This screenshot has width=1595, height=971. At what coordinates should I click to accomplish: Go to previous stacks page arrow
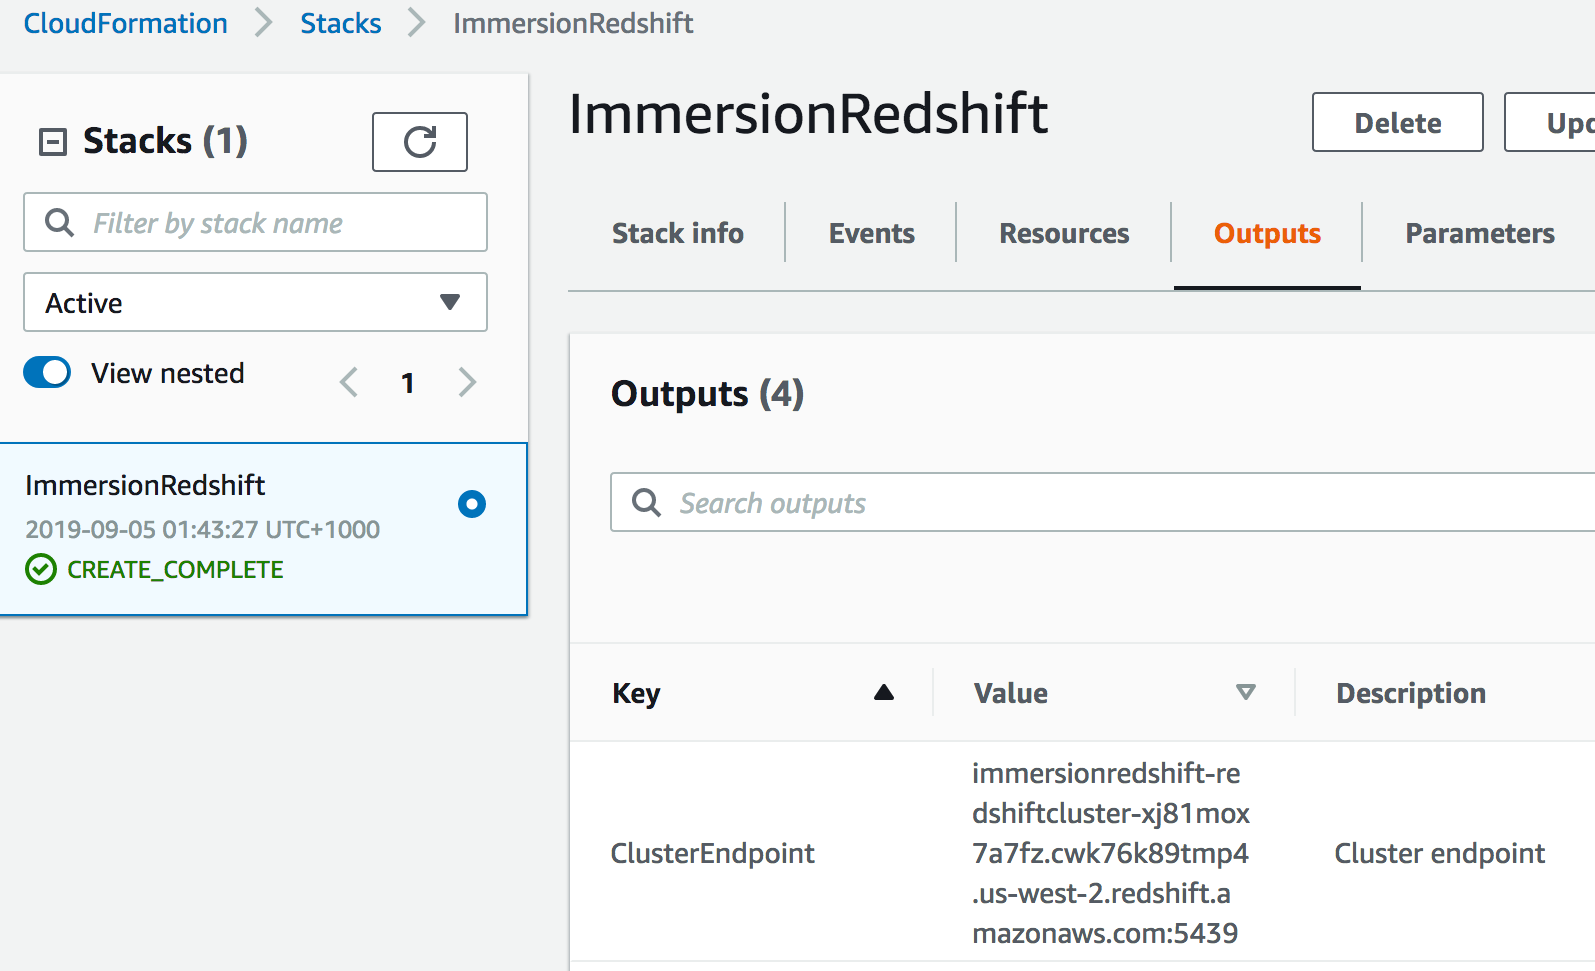coord(349,382)
